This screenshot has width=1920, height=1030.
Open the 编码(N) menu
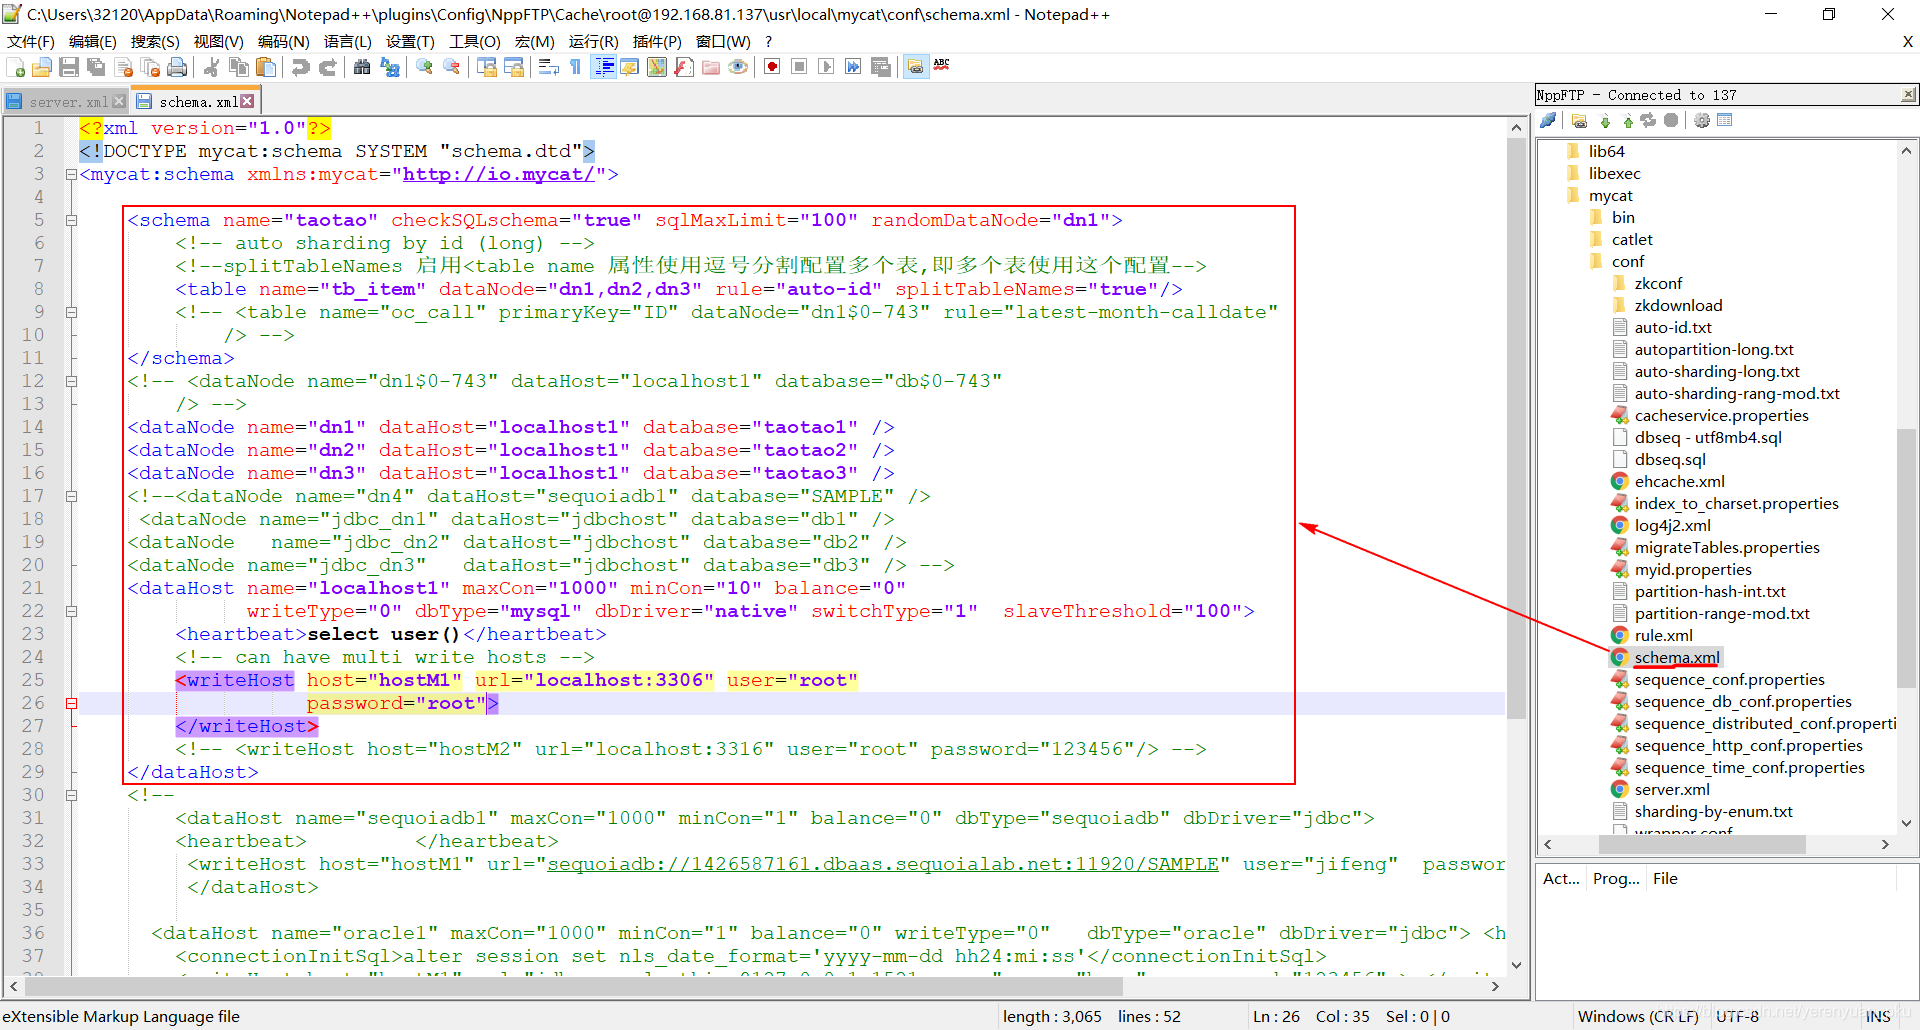point(283,41)
